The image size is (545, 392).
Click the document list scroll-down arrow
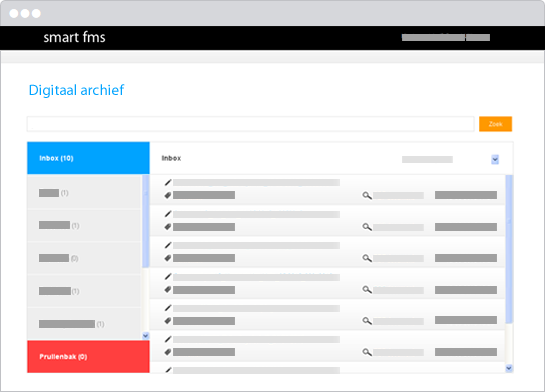509,368
